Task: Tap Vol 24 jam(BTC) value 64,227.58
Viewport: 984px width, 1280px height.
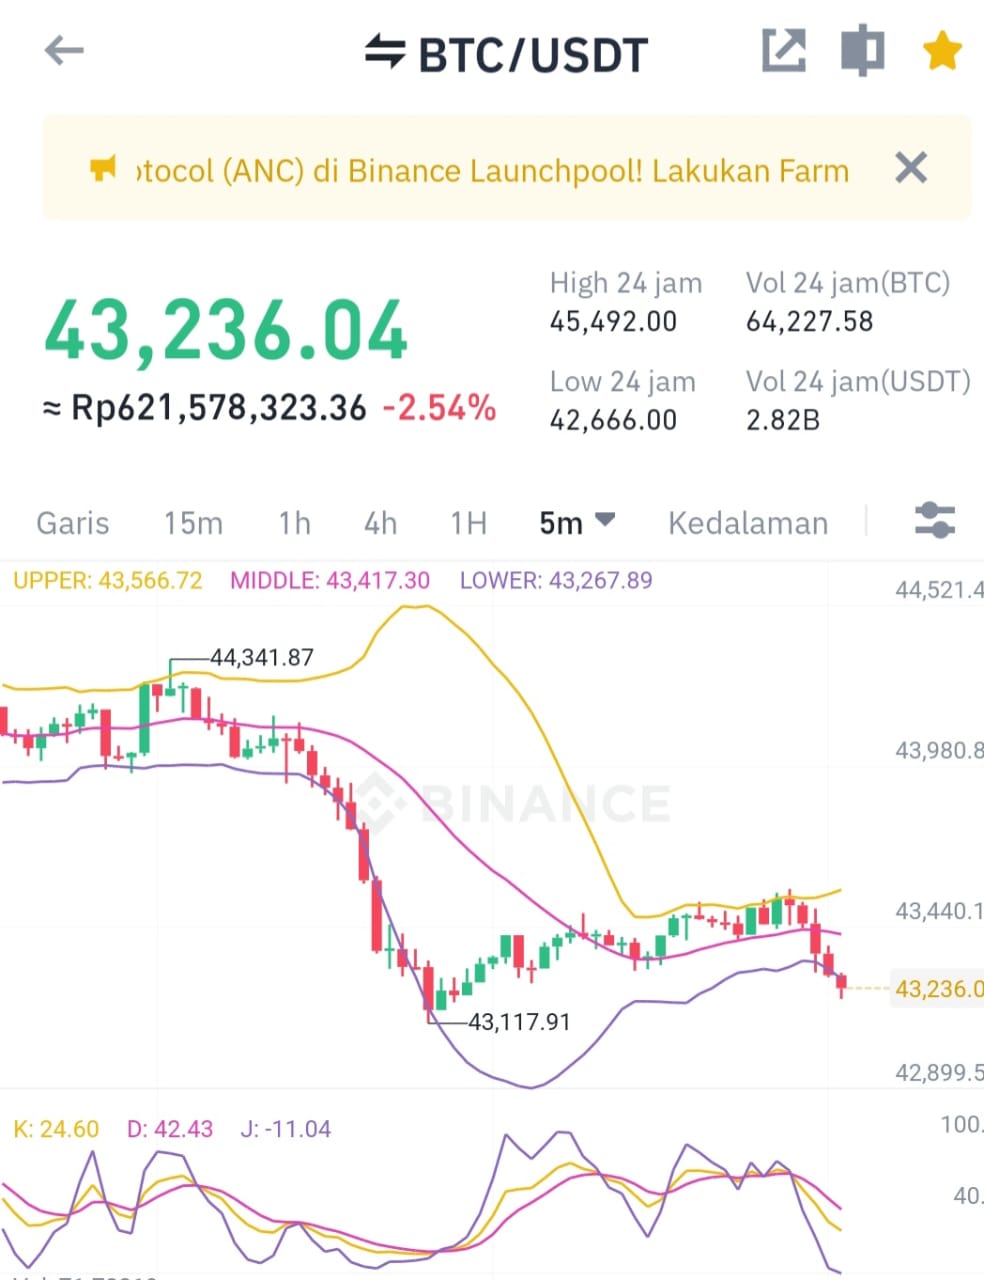Action: tap(809, 322)
